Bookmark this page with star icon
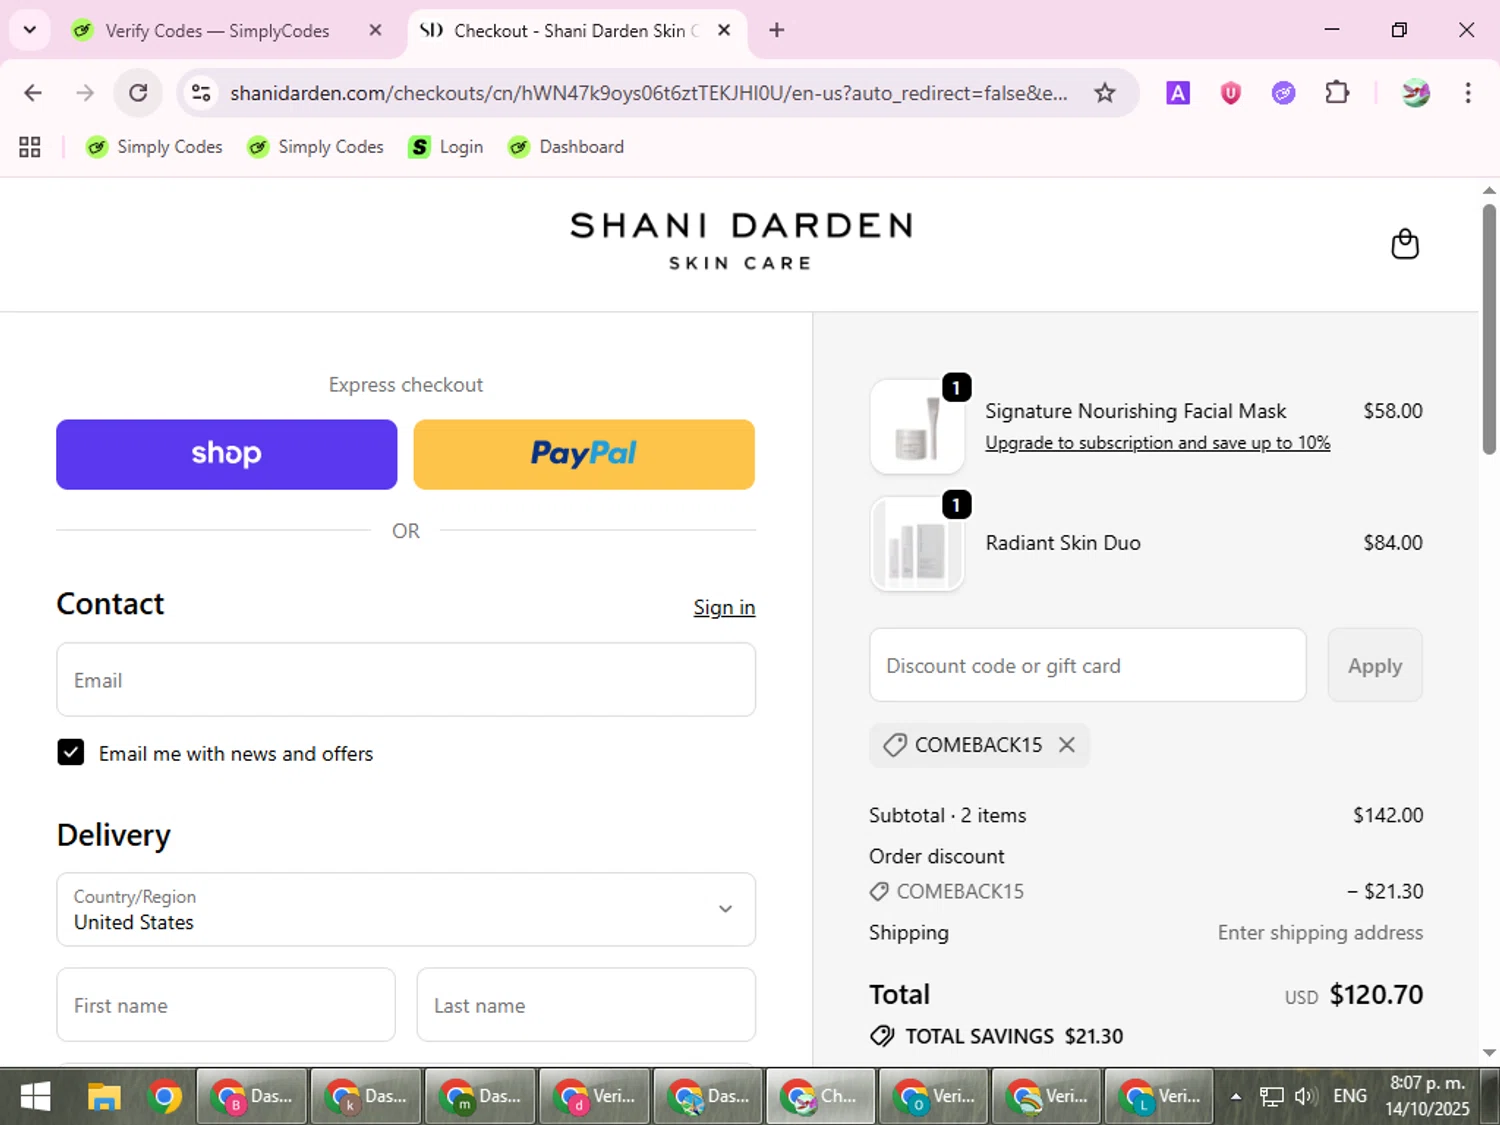1500x1125 pixels. tap(1104, 93)
